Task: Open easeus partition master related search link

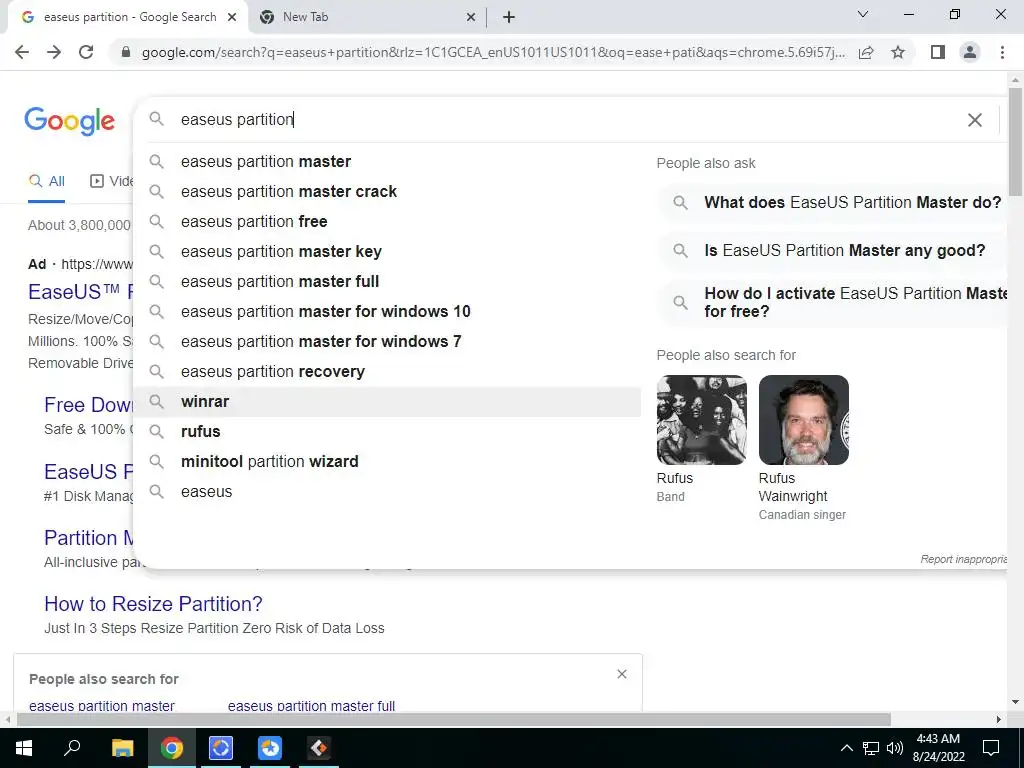Action: coord(102,706)
